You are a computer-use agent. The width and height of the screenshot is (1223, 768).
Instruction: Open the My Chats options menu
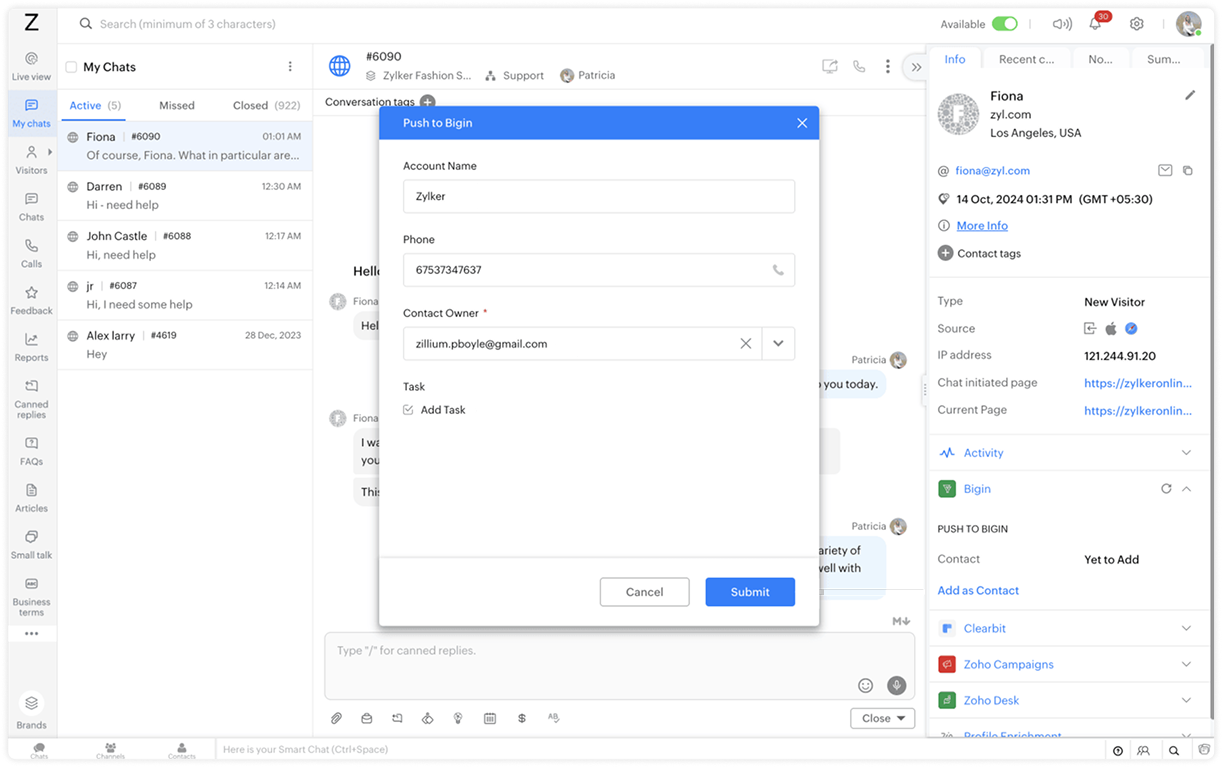pyautogui.click(x=290, y=67)
